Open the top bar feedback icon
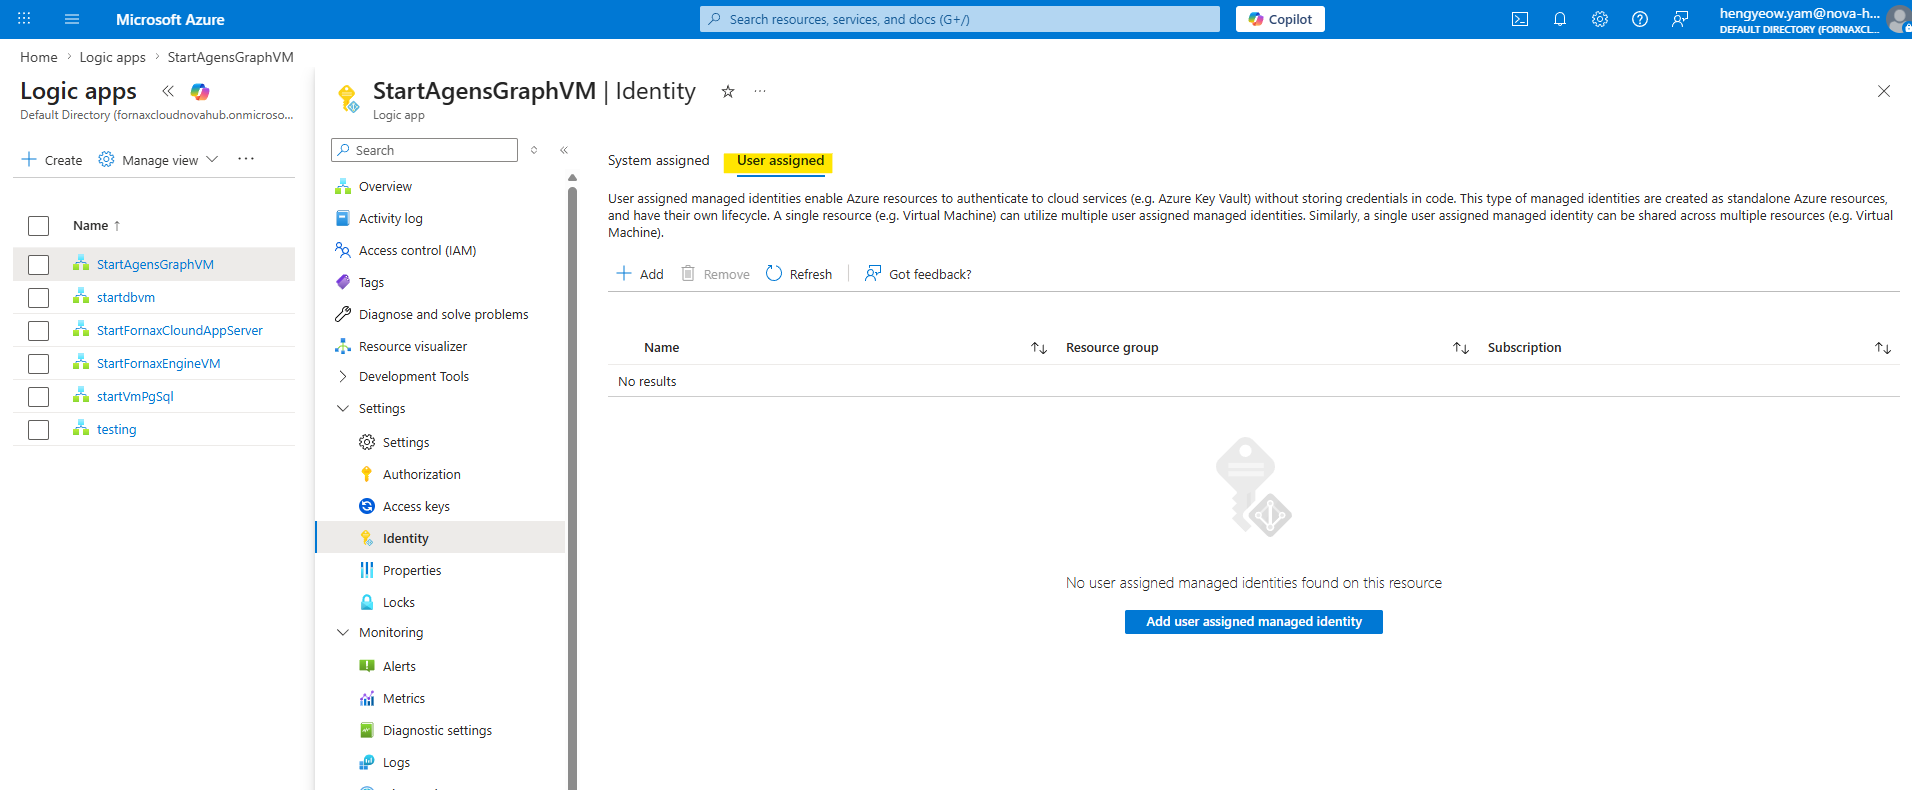The height and width of the screenshot is (790, 1912). (1680, 19)
